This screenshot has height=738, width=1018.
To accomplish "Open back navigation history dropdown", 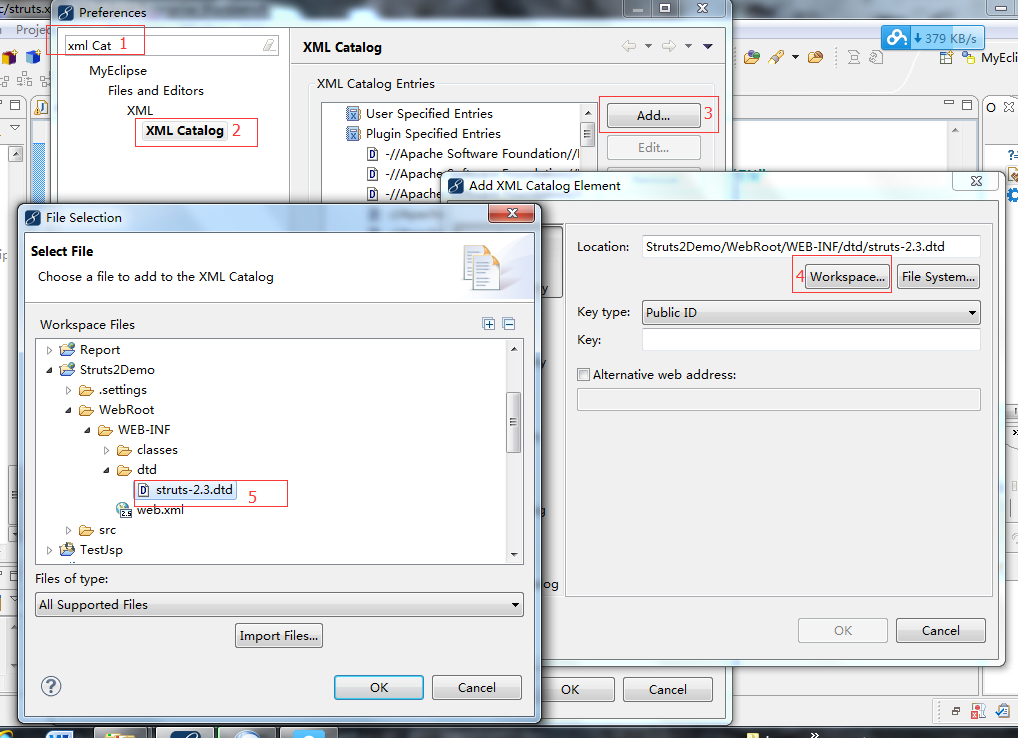I will tap(648, 46).
